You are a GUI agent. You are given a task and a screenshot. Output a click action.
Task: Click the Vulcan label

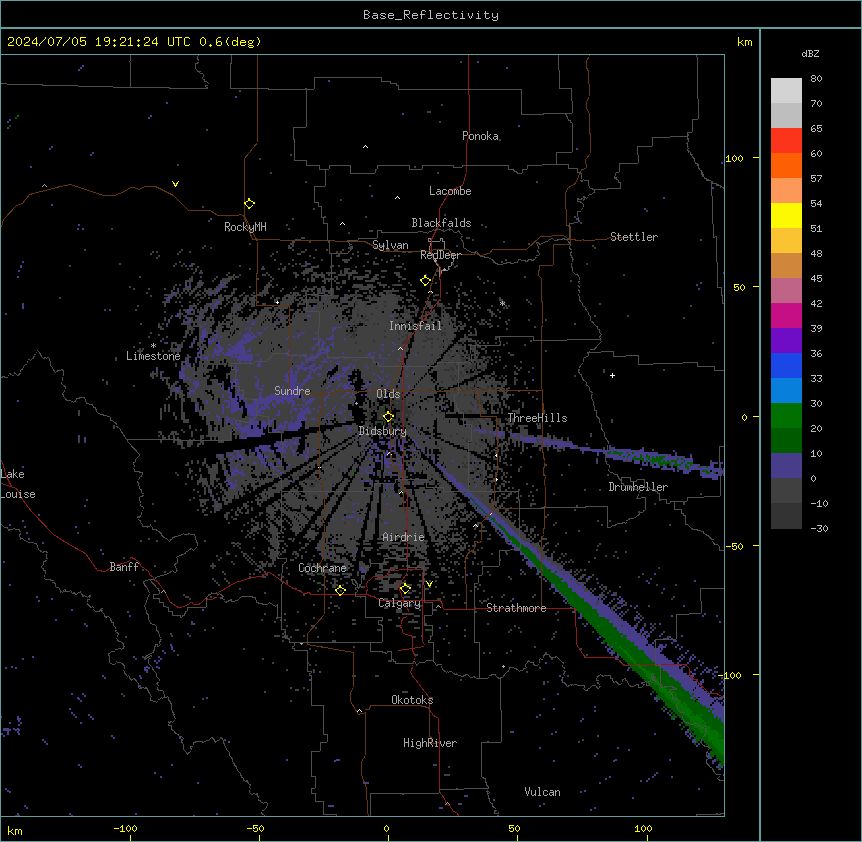pos(543,792)
